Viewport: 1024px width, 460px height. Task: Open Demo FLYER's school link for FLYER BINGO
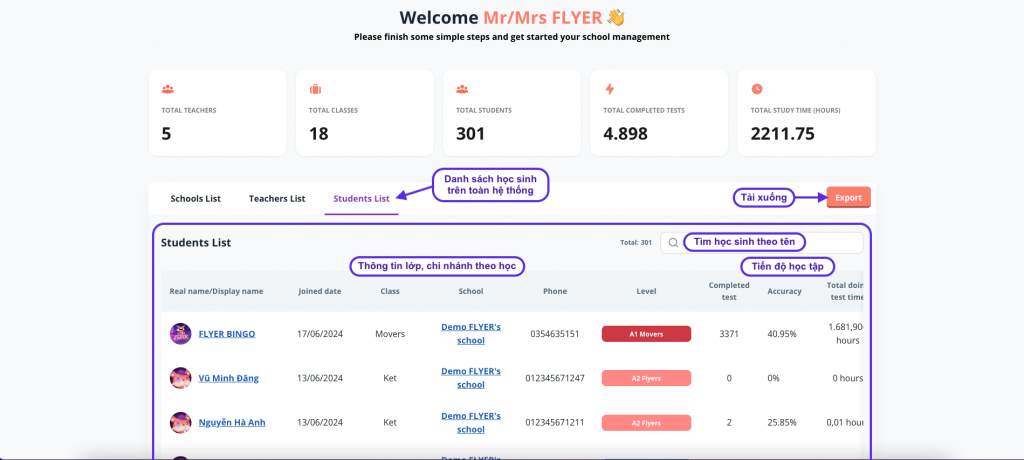point(471,334)
